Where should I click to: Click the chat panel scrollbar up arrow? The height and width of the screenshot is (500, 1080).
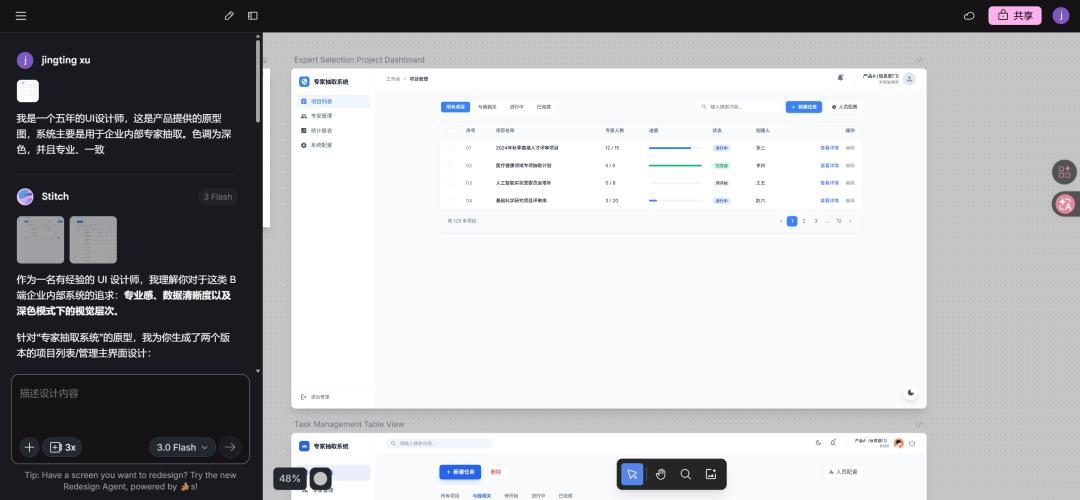point(258,37)
